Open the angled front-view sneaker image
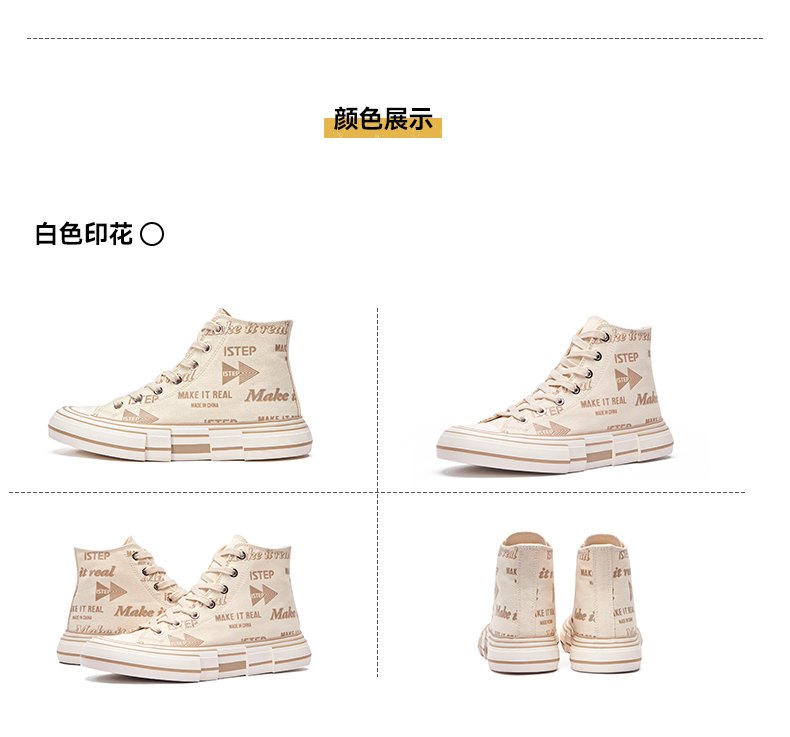The height and width of the screenshot is (737, 790). click(555, 395)
